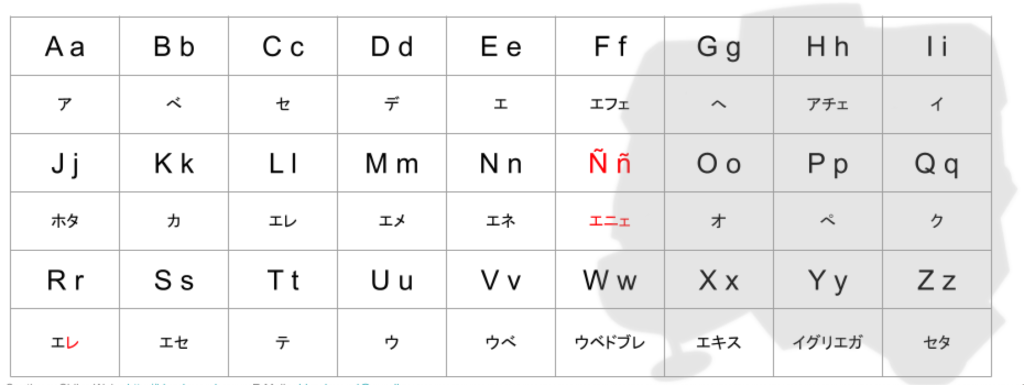This screenshot has width=1024, height=385.
Task: Click the 'Z z' letter cell
Action: coord(937,280)
